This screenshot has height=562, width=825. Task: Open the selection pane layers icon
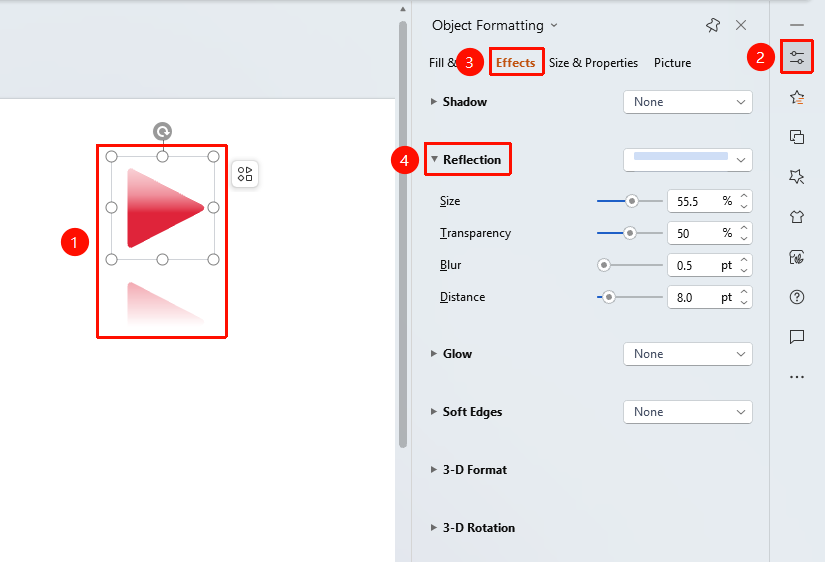pos(797,137)
